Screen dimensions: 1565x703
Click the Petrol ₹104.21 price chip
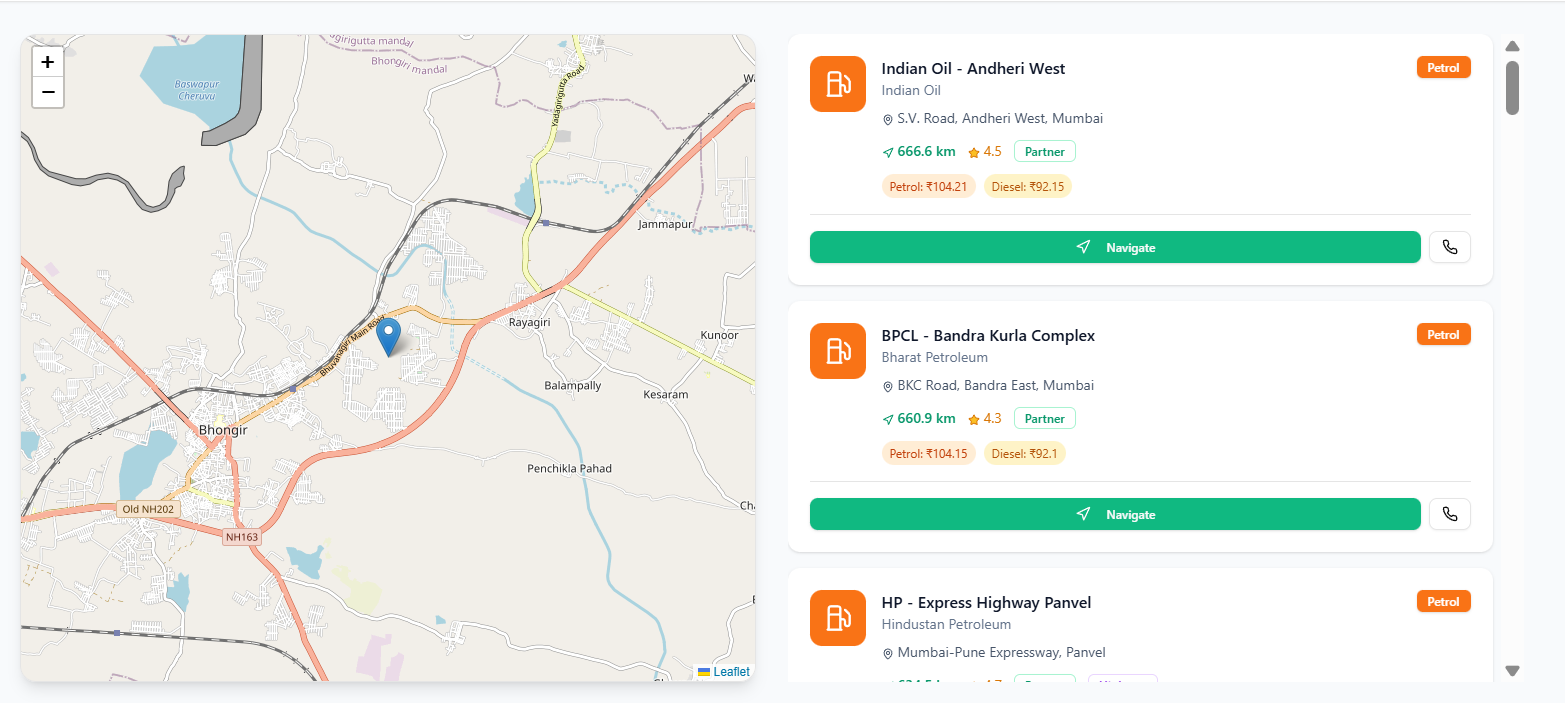pos(929,186)
